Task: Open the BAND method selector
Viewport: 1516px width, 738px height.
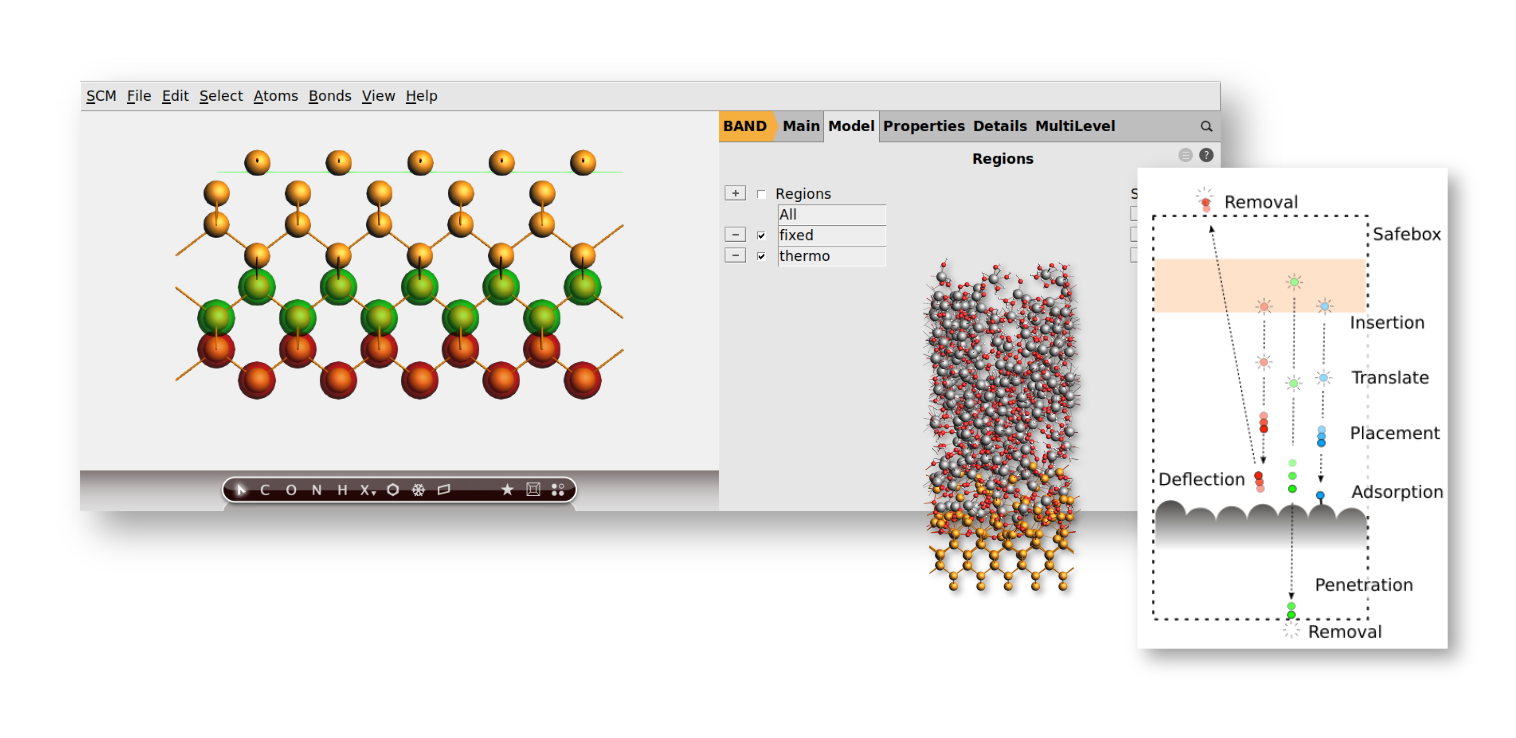Action: click(746, 126)
